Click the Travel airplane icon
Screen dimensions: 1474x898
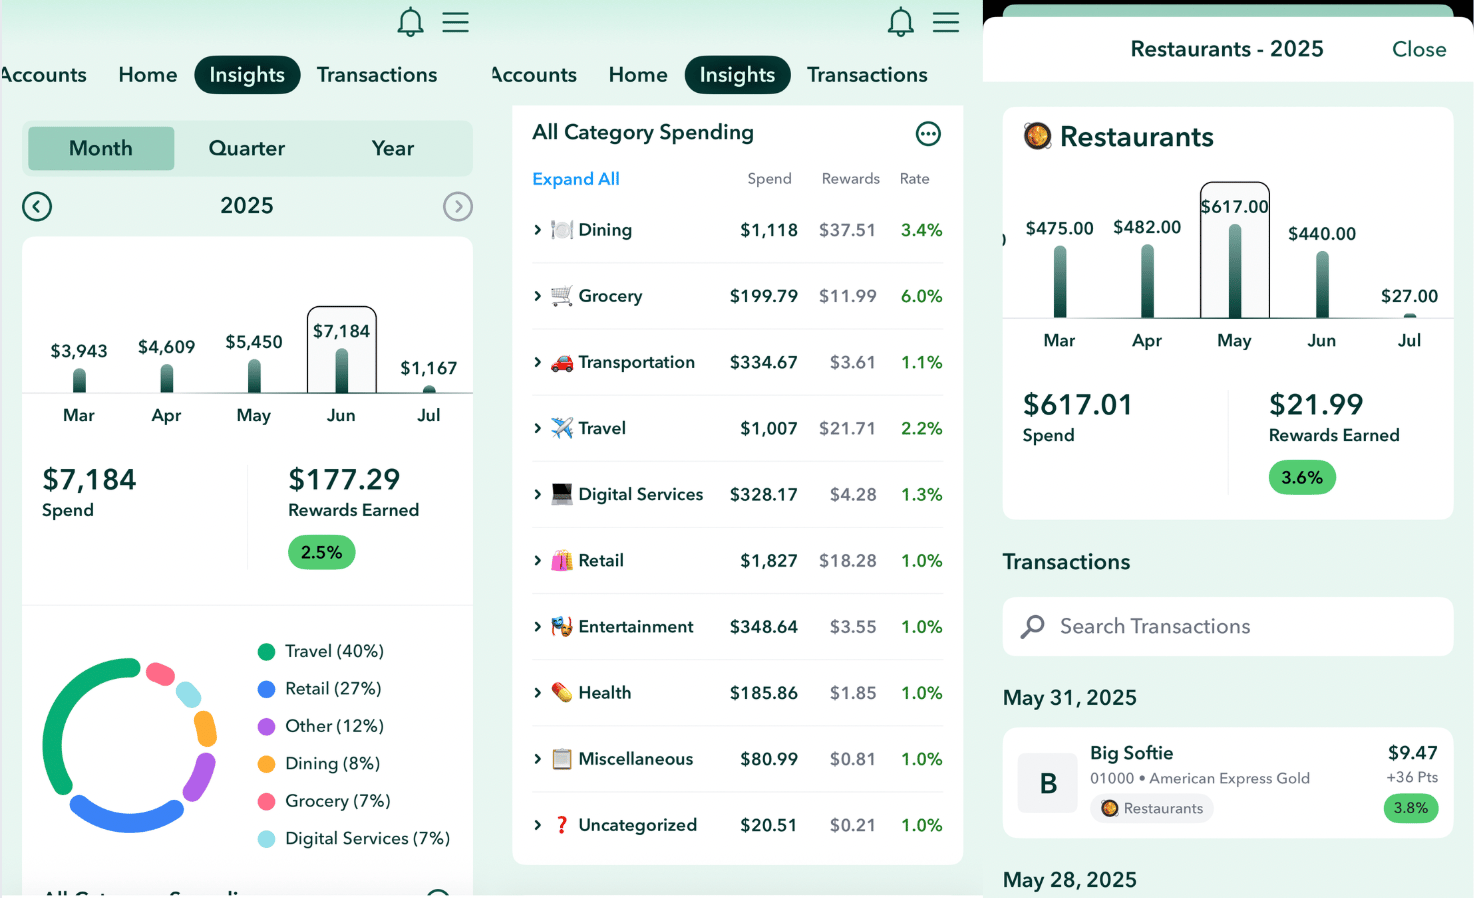point(562,428)
